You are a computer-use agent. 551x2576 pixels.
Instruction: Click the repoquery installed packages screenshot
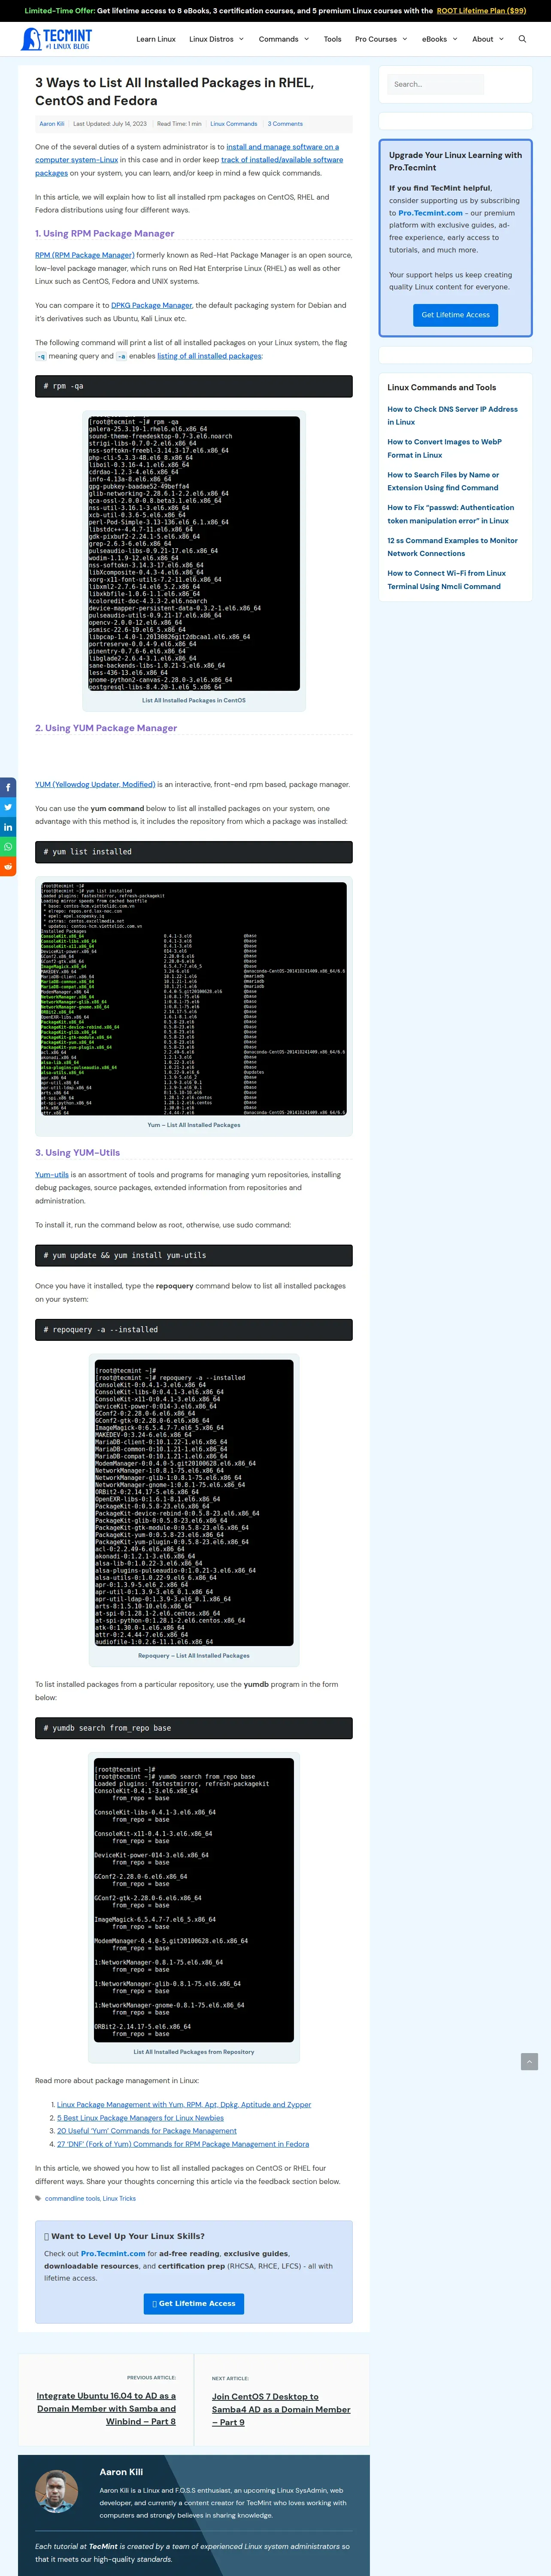(194, 1503)
